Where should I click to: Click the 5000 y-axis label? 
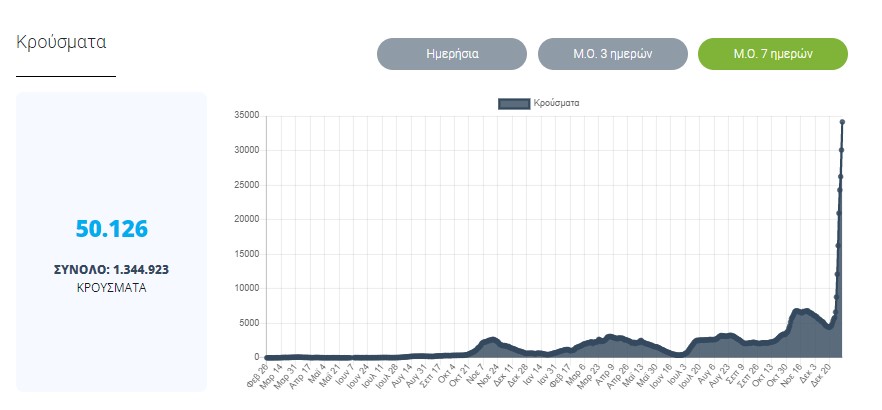pos(249,323)
